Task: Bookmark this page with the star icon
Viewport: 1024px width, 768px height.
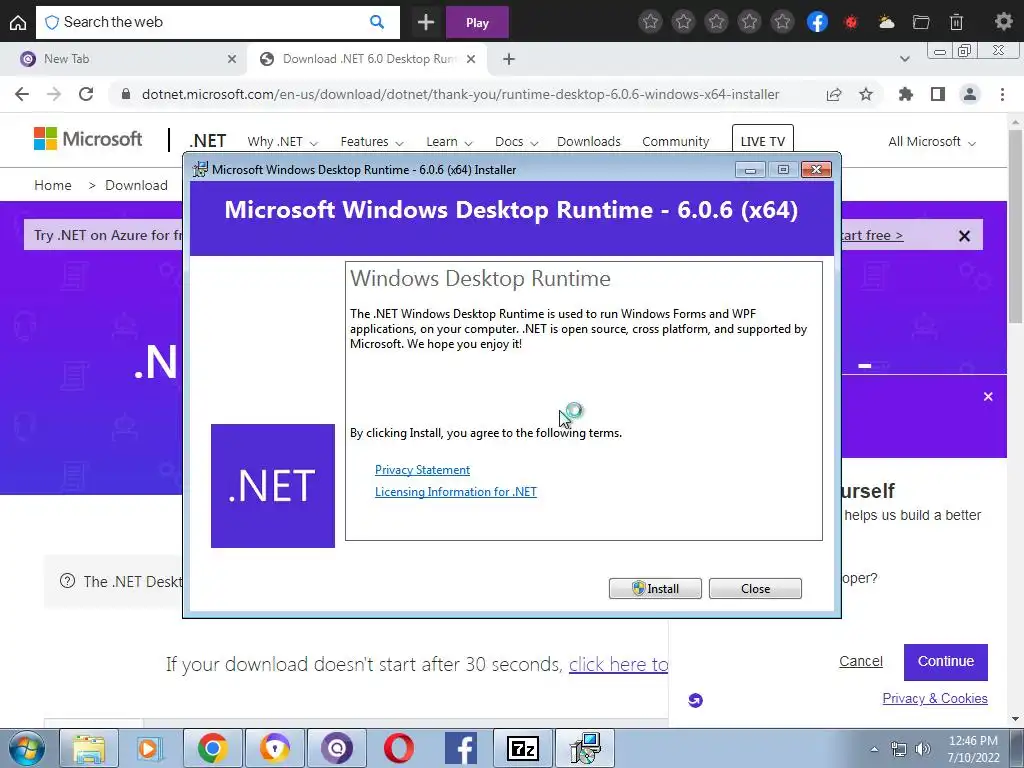Action: pyautogui.click(x=866, y=94)
